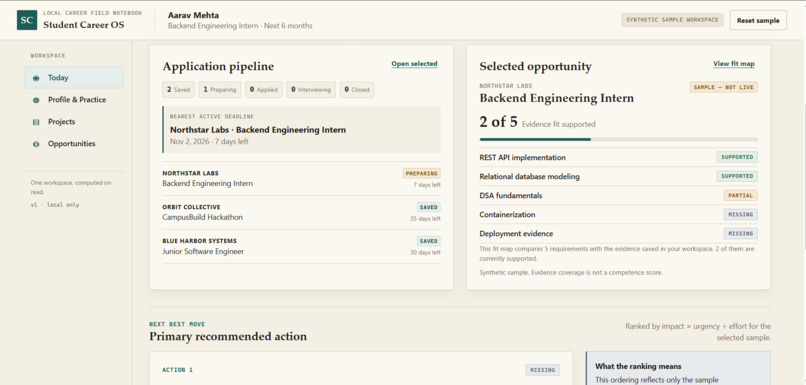Viewport: 806px width, 385px height.
Task: Select the 0 Interviewing filter chip
Action: tap(311, 89)
